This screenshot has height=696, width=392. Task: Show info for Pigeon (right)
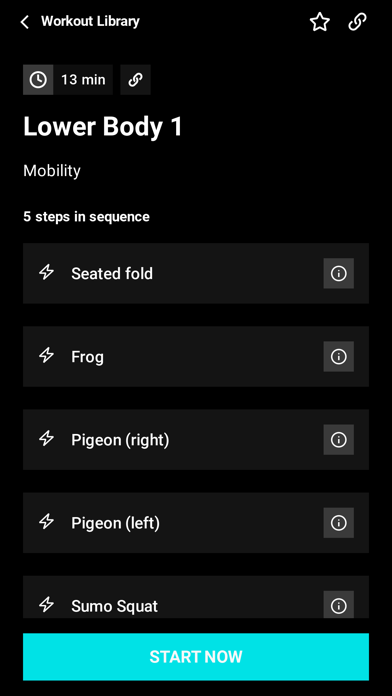click(339, 439)
